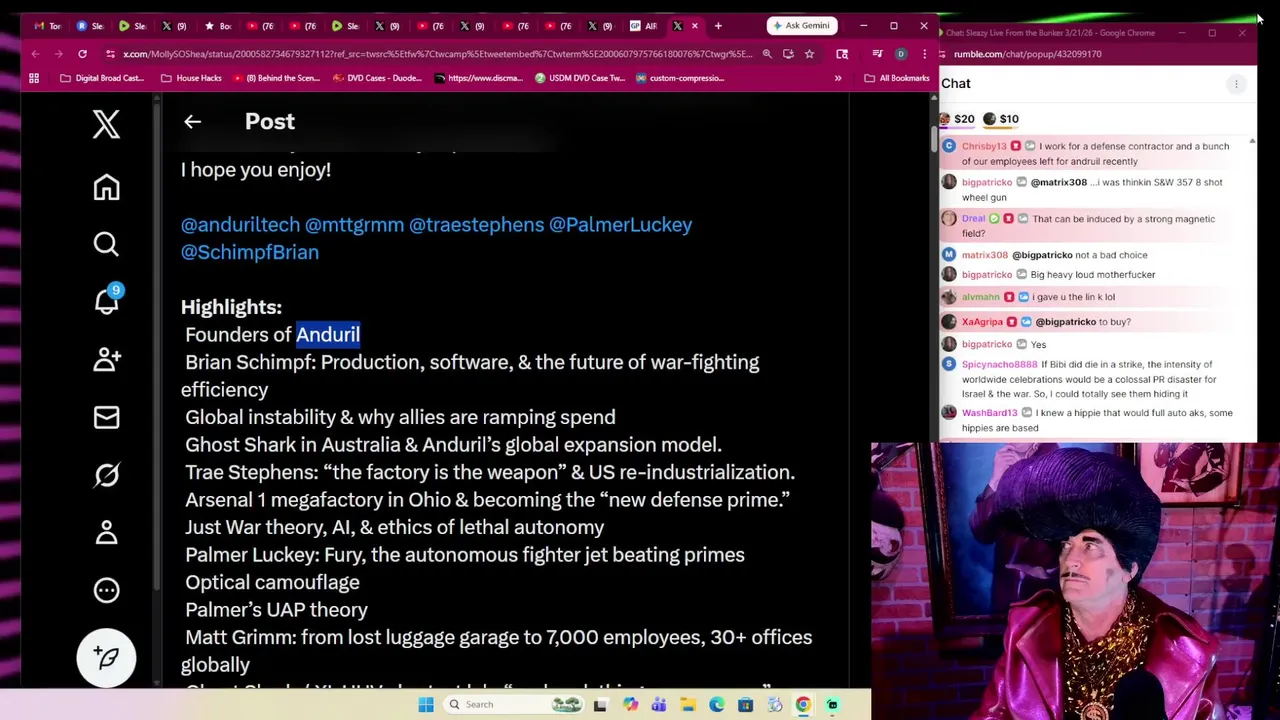Image resolution: width=1280 pixels, height=720 pixels.
Task: Open Chrome profile avatar button
Action: pyautogui.click(x=901, y=54)
